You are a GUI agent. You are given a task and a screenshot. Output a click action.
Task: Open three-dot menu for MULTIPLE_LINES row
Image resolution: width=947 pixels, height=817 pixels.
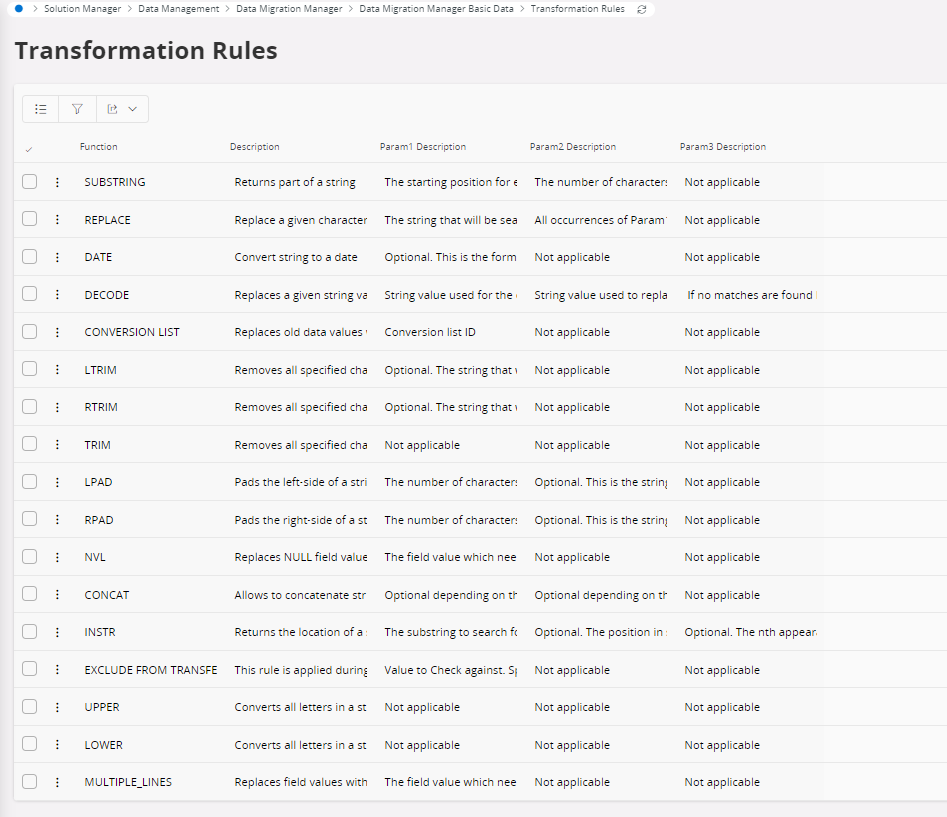point(57,782)
